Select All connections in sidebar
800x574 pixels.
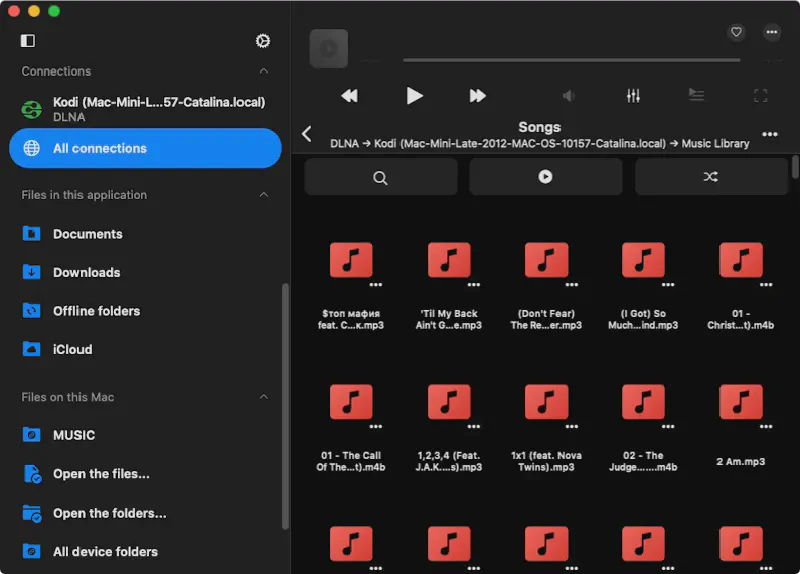tap(145, 148)
